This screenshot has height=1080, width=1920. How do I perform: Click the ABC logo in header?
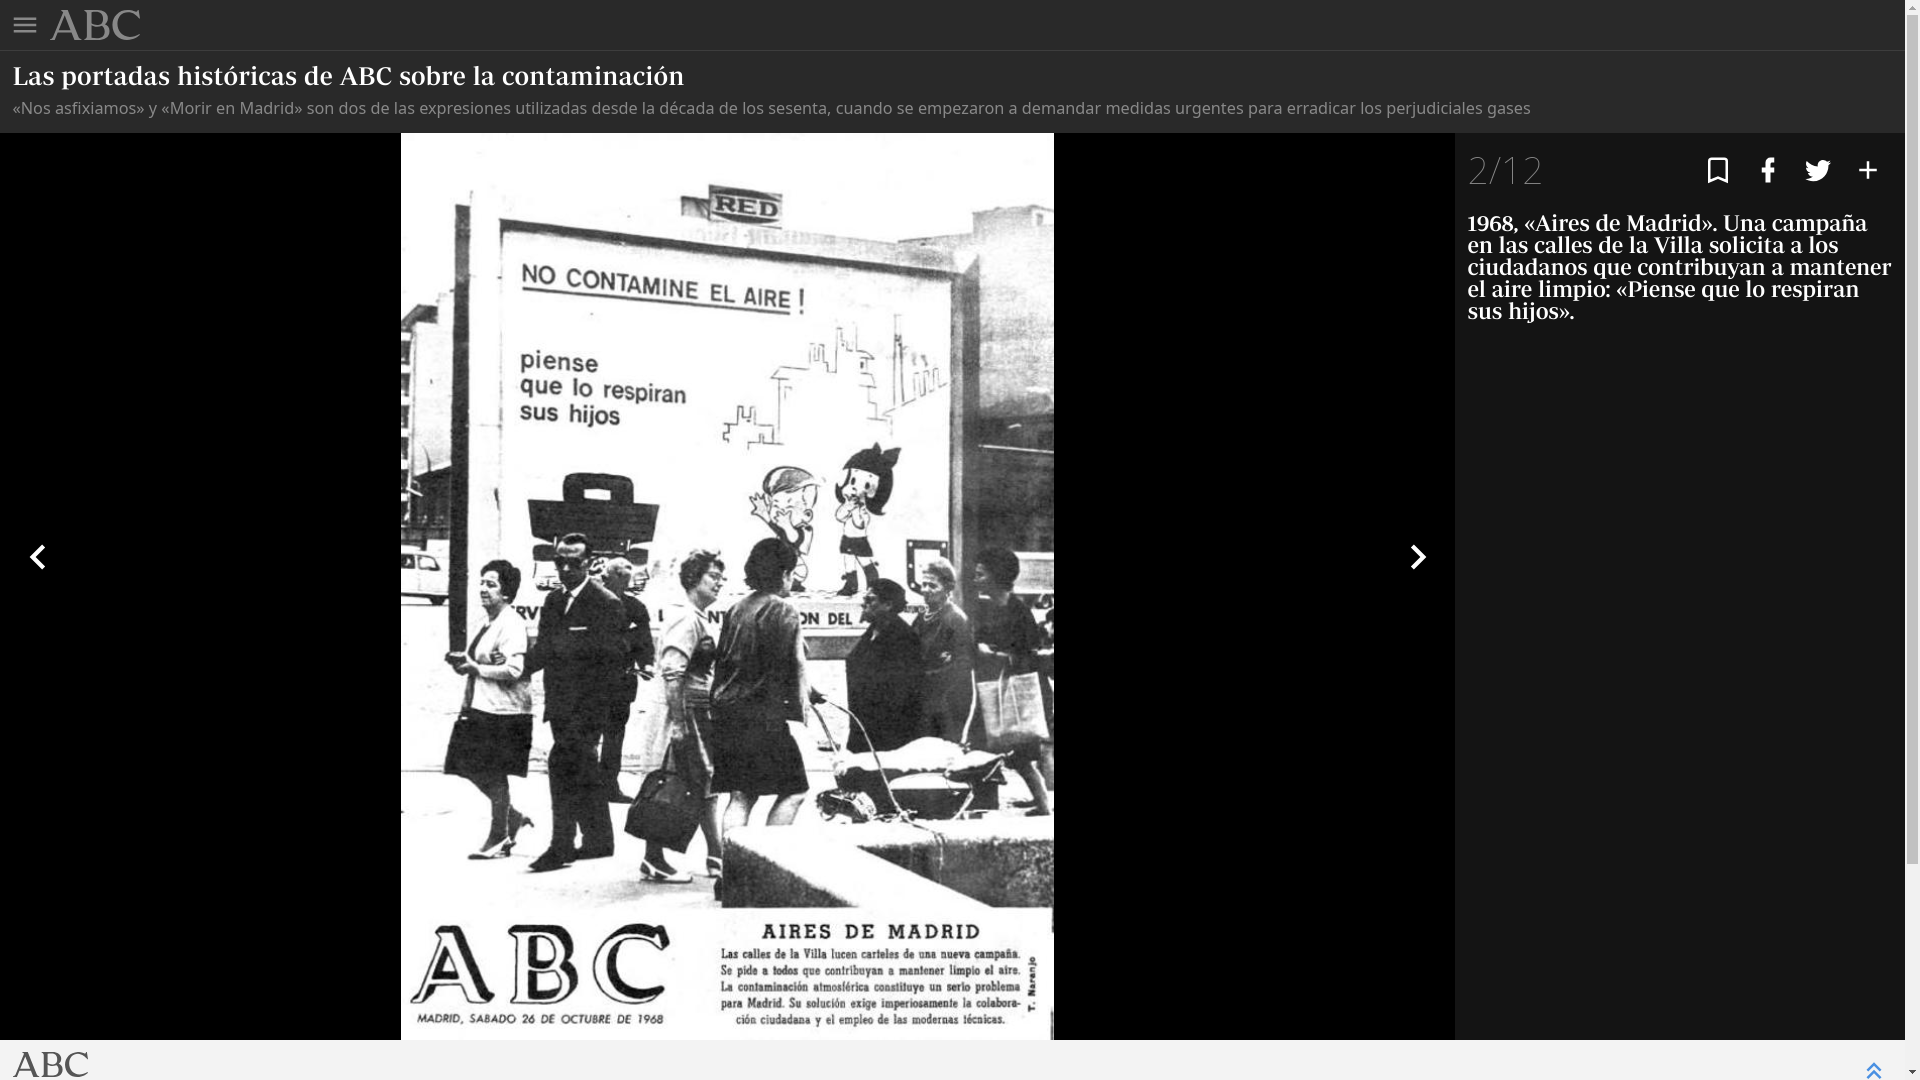(95, 25)
